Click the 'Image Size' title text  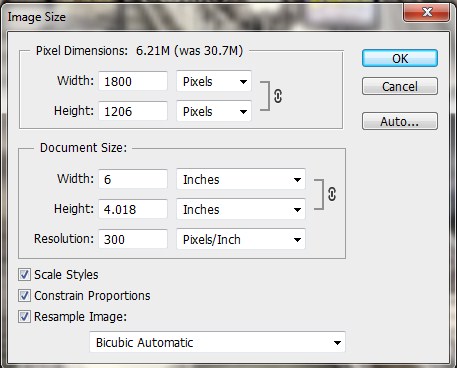pos(37,17)
